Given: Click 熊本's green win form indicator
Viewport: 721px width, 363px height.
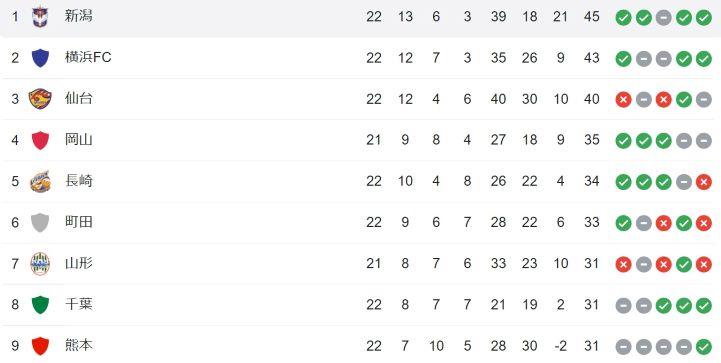Looking at the screenshot, I should pyautogui.click(x=704, y=347).
